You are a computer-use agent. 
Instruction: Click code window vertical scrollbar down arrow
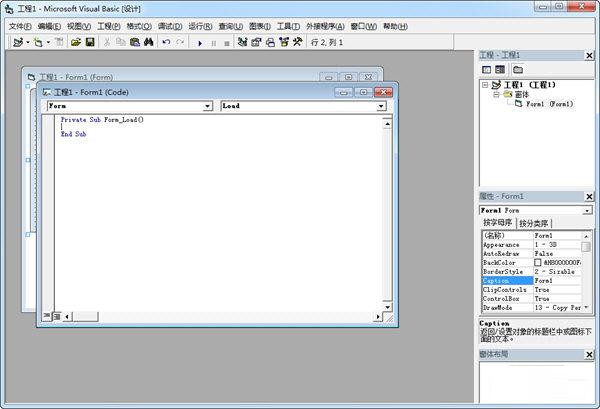point(387,307)
